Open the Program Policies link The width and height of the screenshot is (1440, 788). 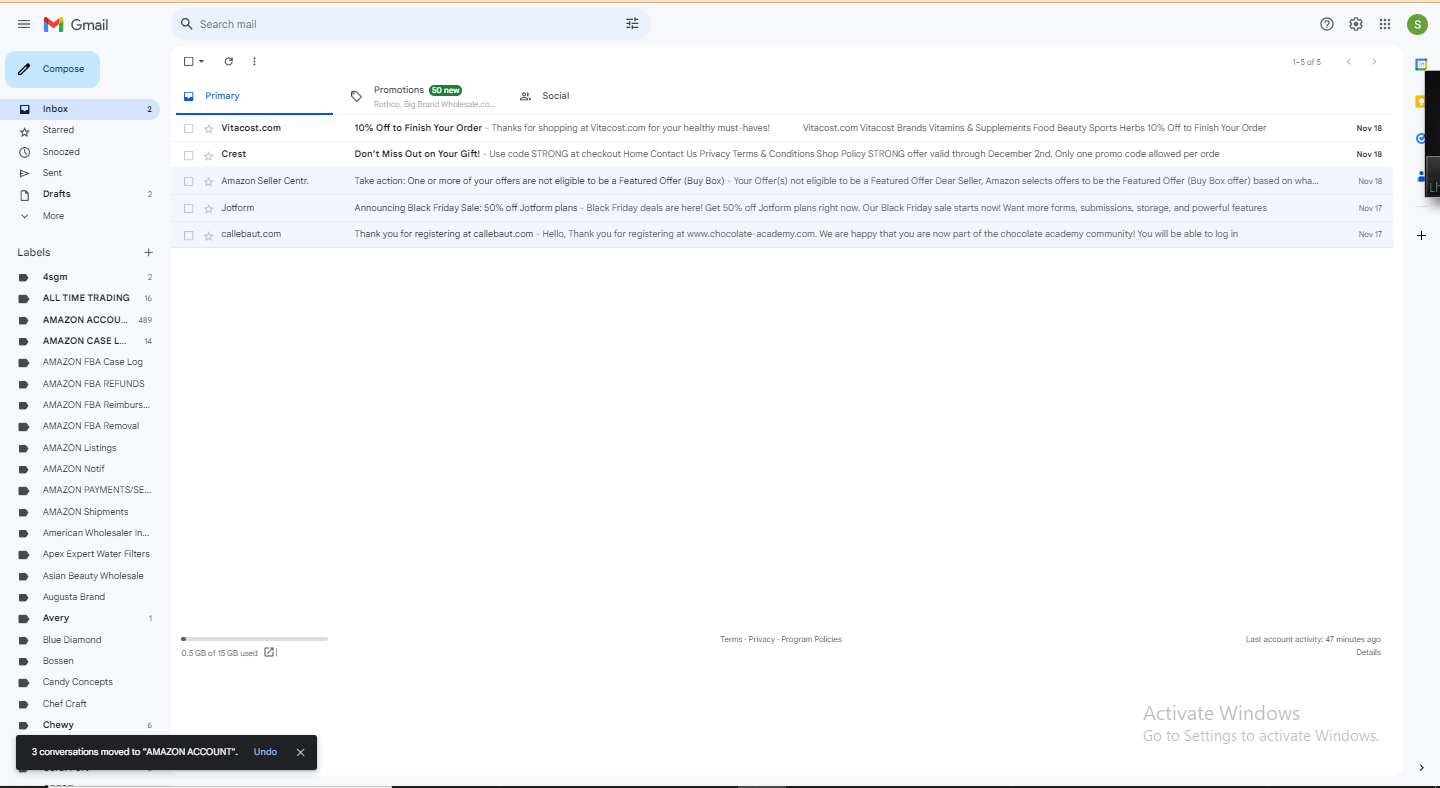[x=811, y=639]
